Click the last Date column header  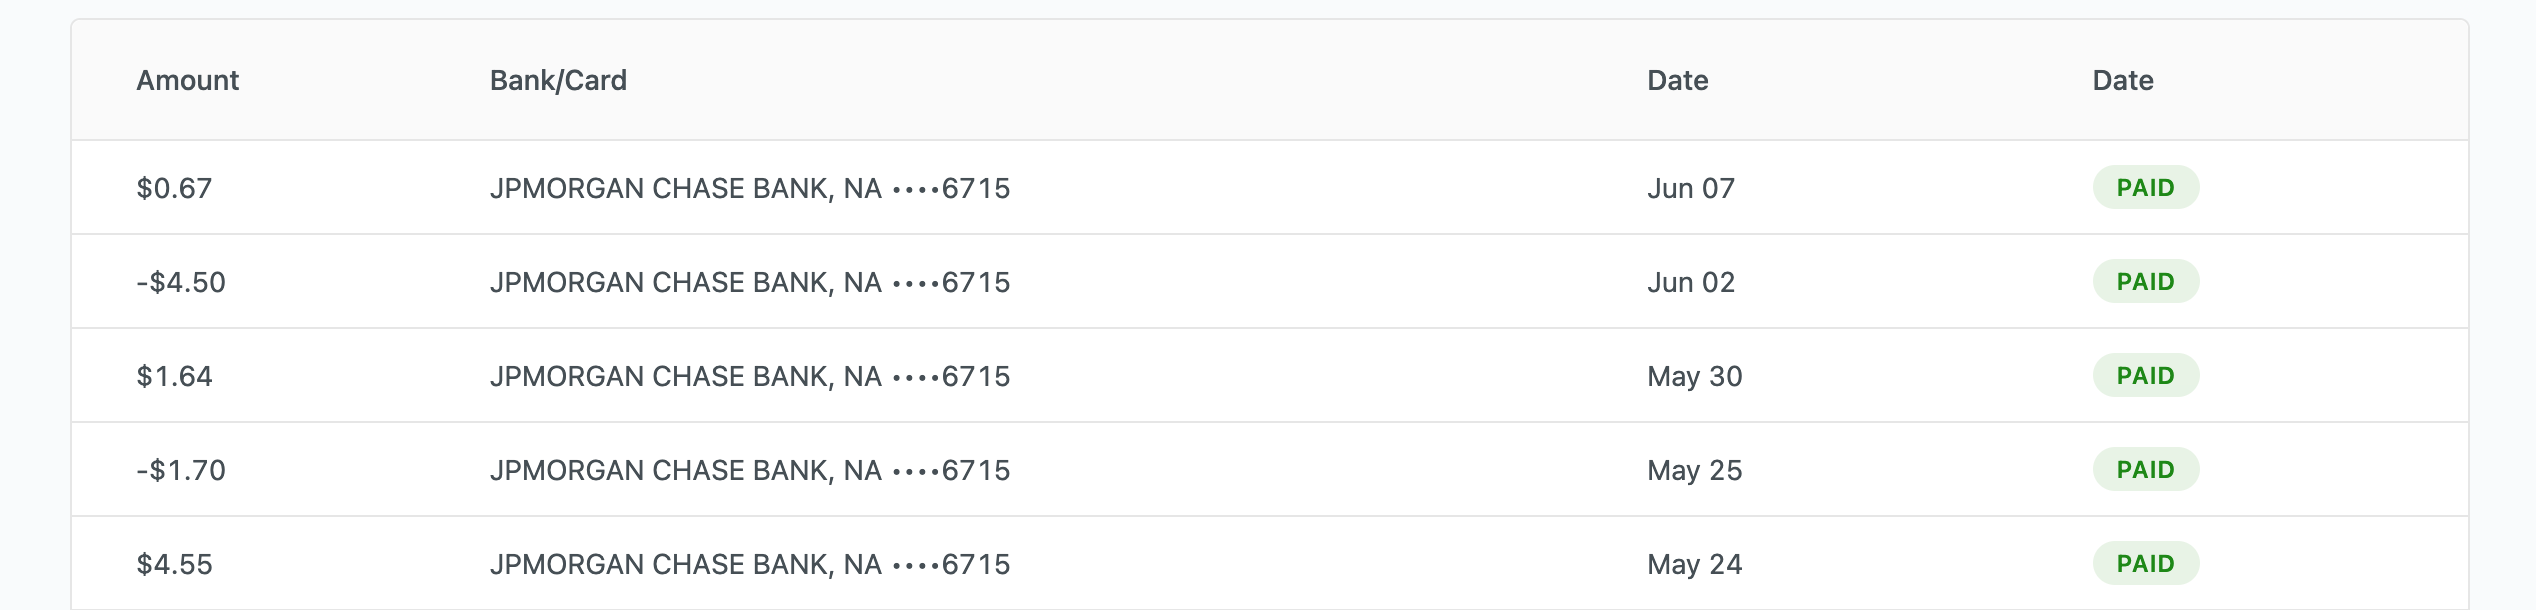coord(2122,80)
